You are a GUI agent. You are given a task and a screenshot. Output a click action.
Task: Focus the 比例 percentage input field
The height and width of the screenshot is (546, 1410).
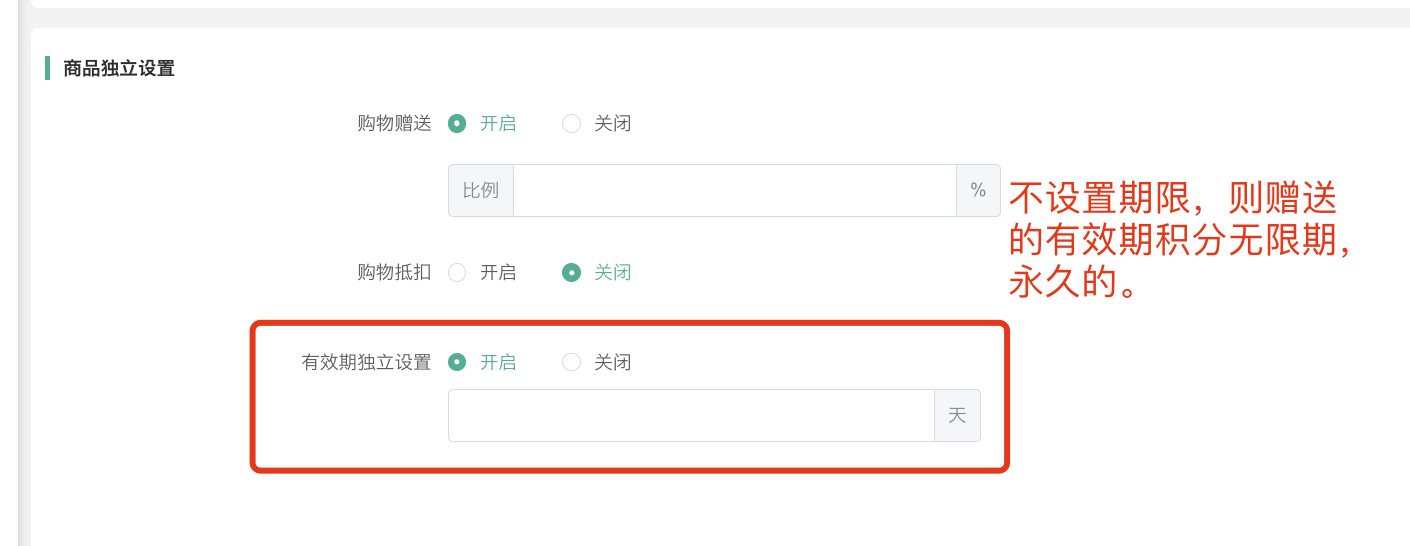coord(735,190)
